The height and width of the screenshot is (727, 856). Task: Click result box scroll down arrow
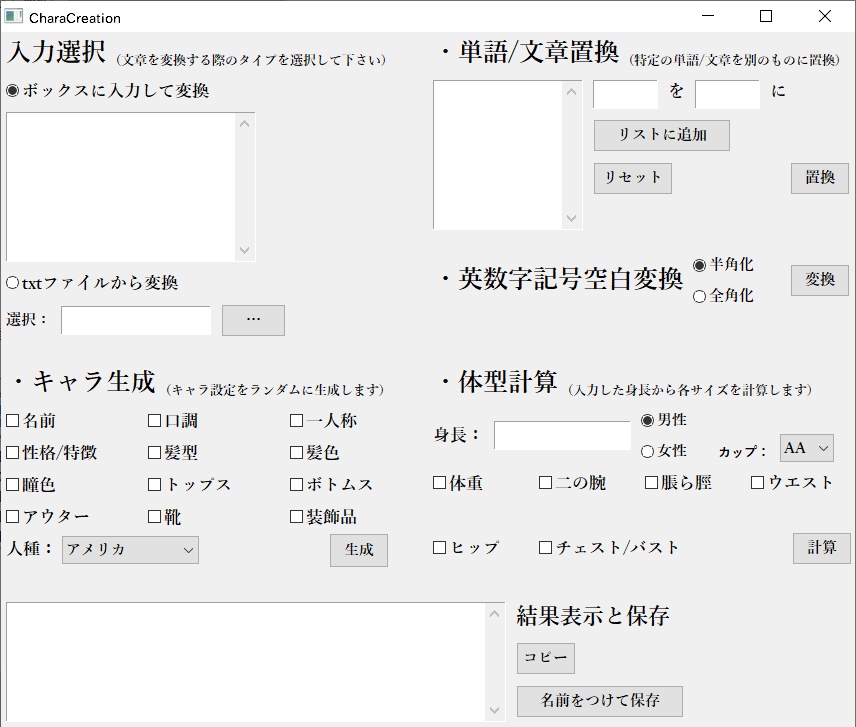[x=495, y=710]
